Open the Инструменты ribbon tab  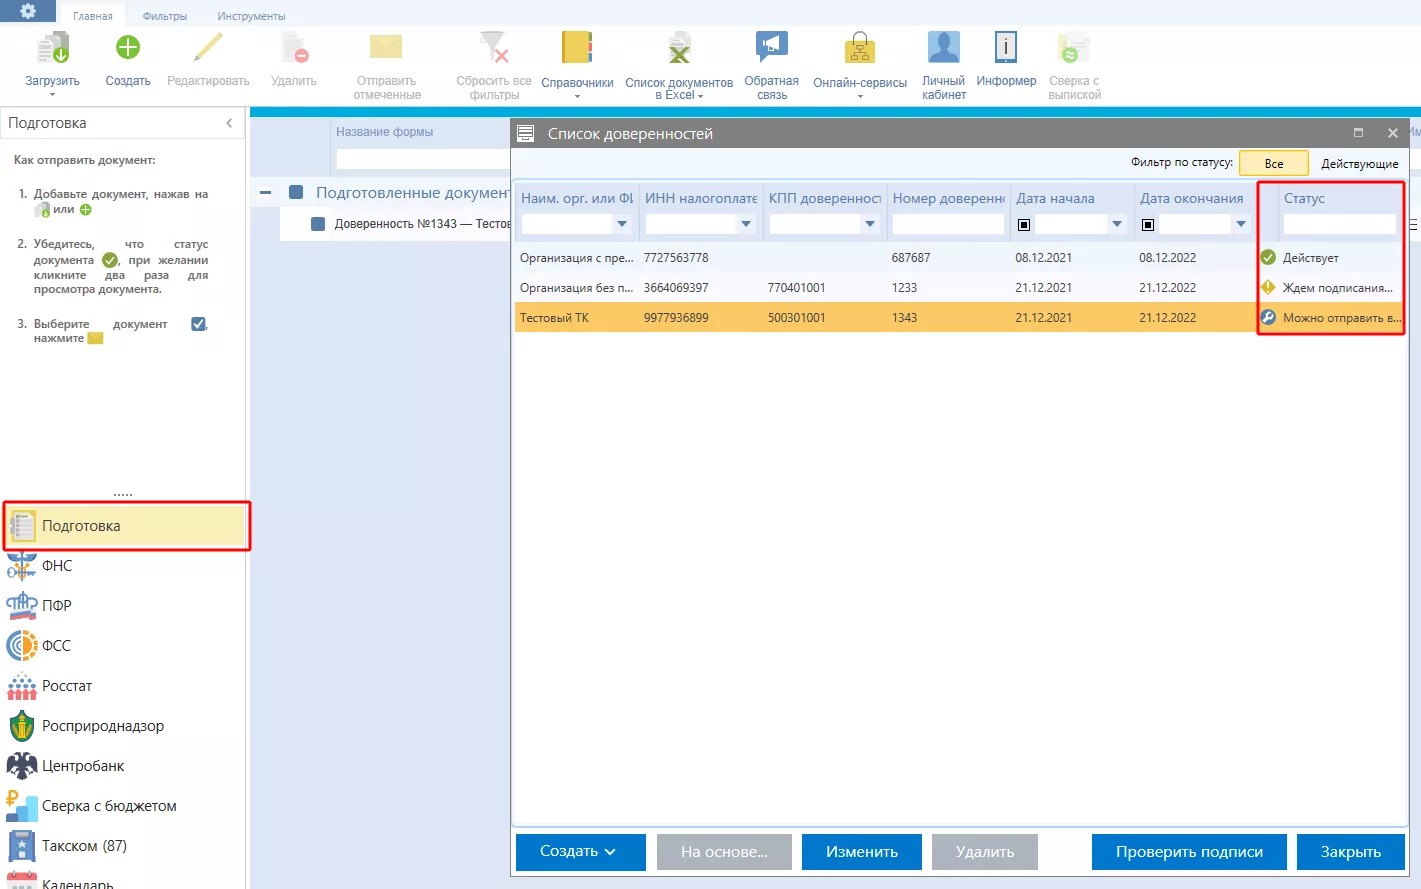(251, 16)
